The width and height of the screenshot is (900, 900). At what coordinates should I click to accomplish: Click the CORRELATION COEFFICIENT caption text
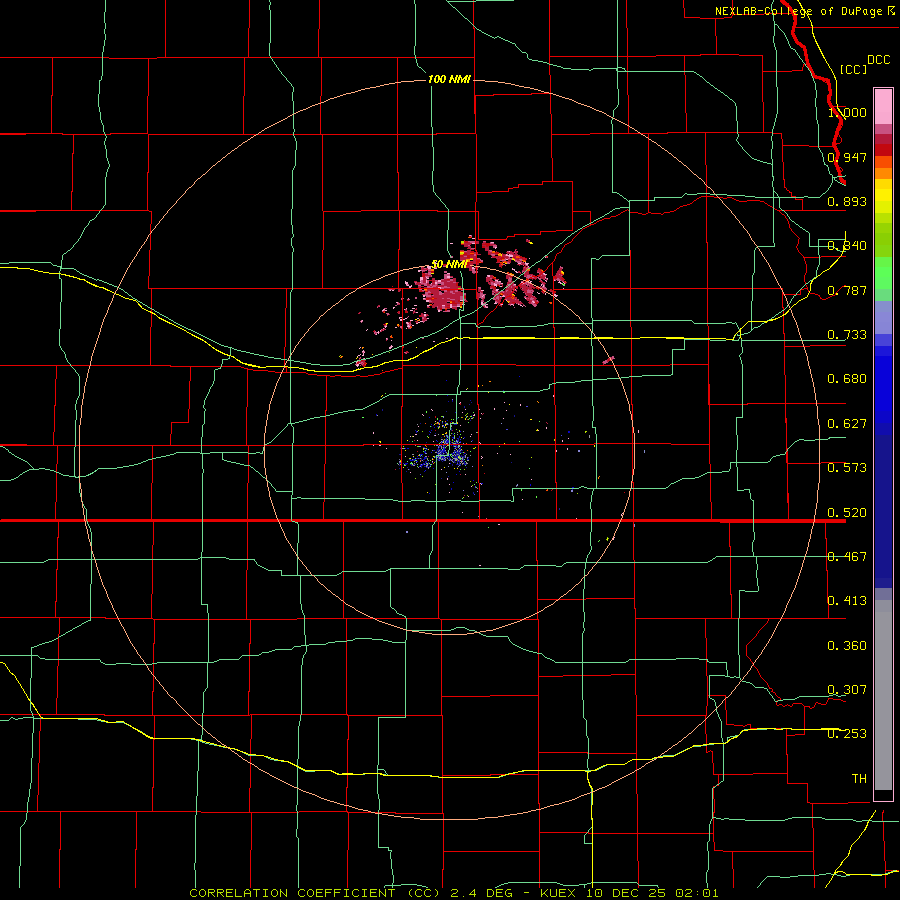[x=315, y=893]
